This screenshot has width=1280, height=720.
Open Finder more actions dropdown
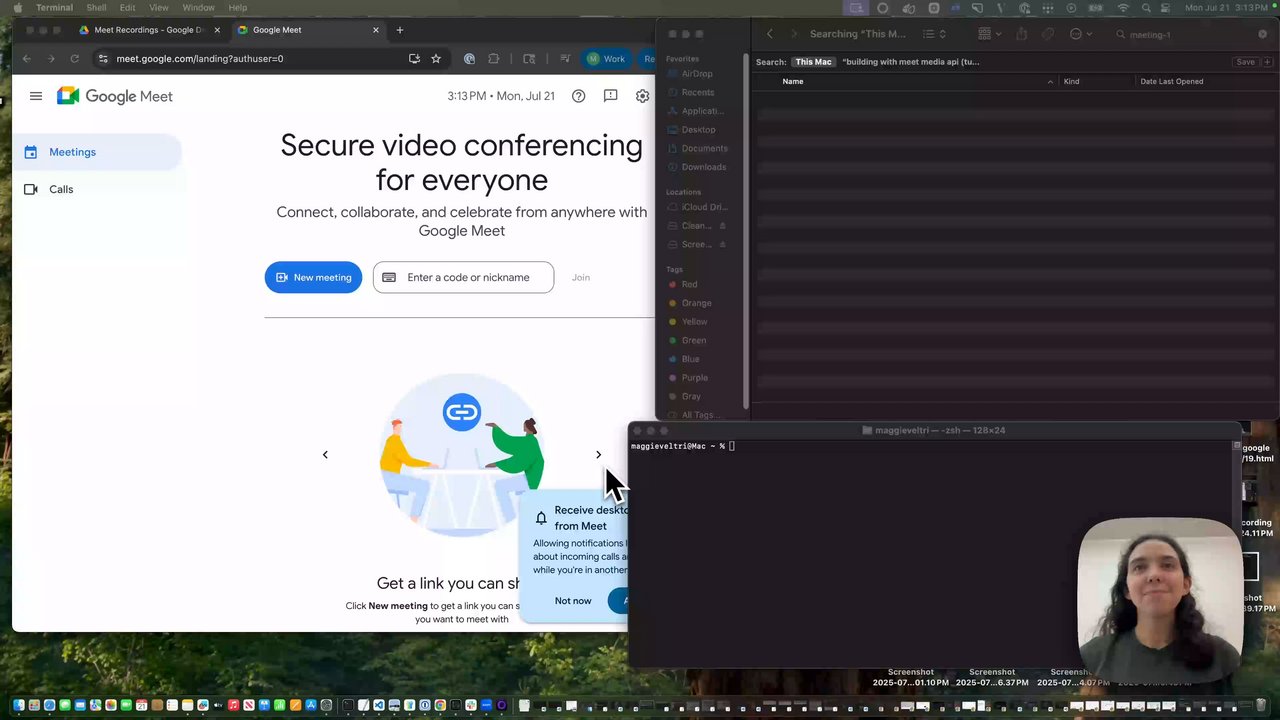[x=1080, y=34]
